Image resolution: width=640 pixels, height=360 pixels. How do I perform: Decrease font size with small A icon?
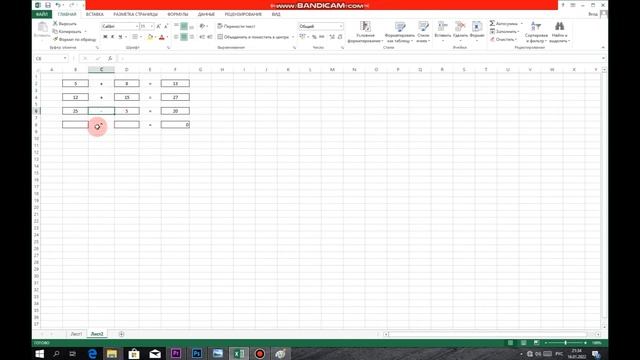166,26
